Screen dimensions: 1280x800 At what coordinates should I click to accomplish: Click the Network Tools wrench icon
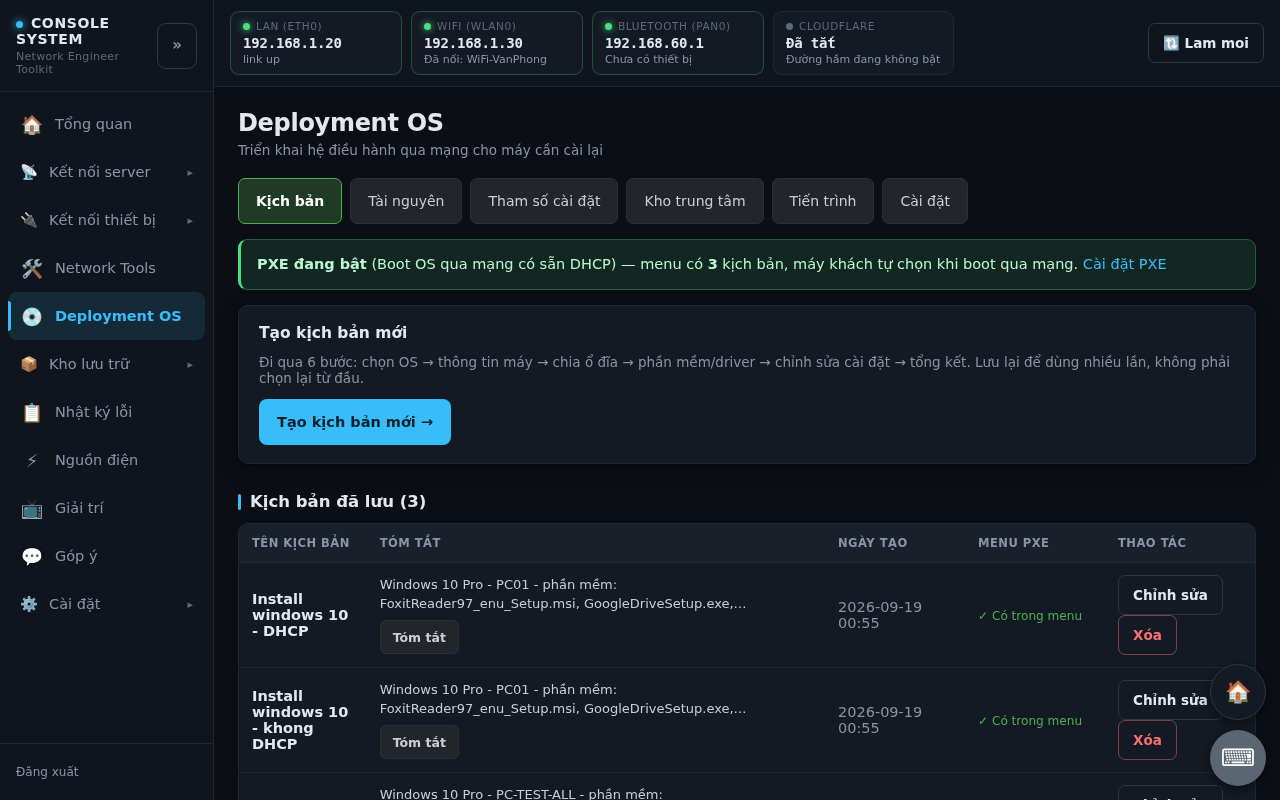(x=32, y=269)
